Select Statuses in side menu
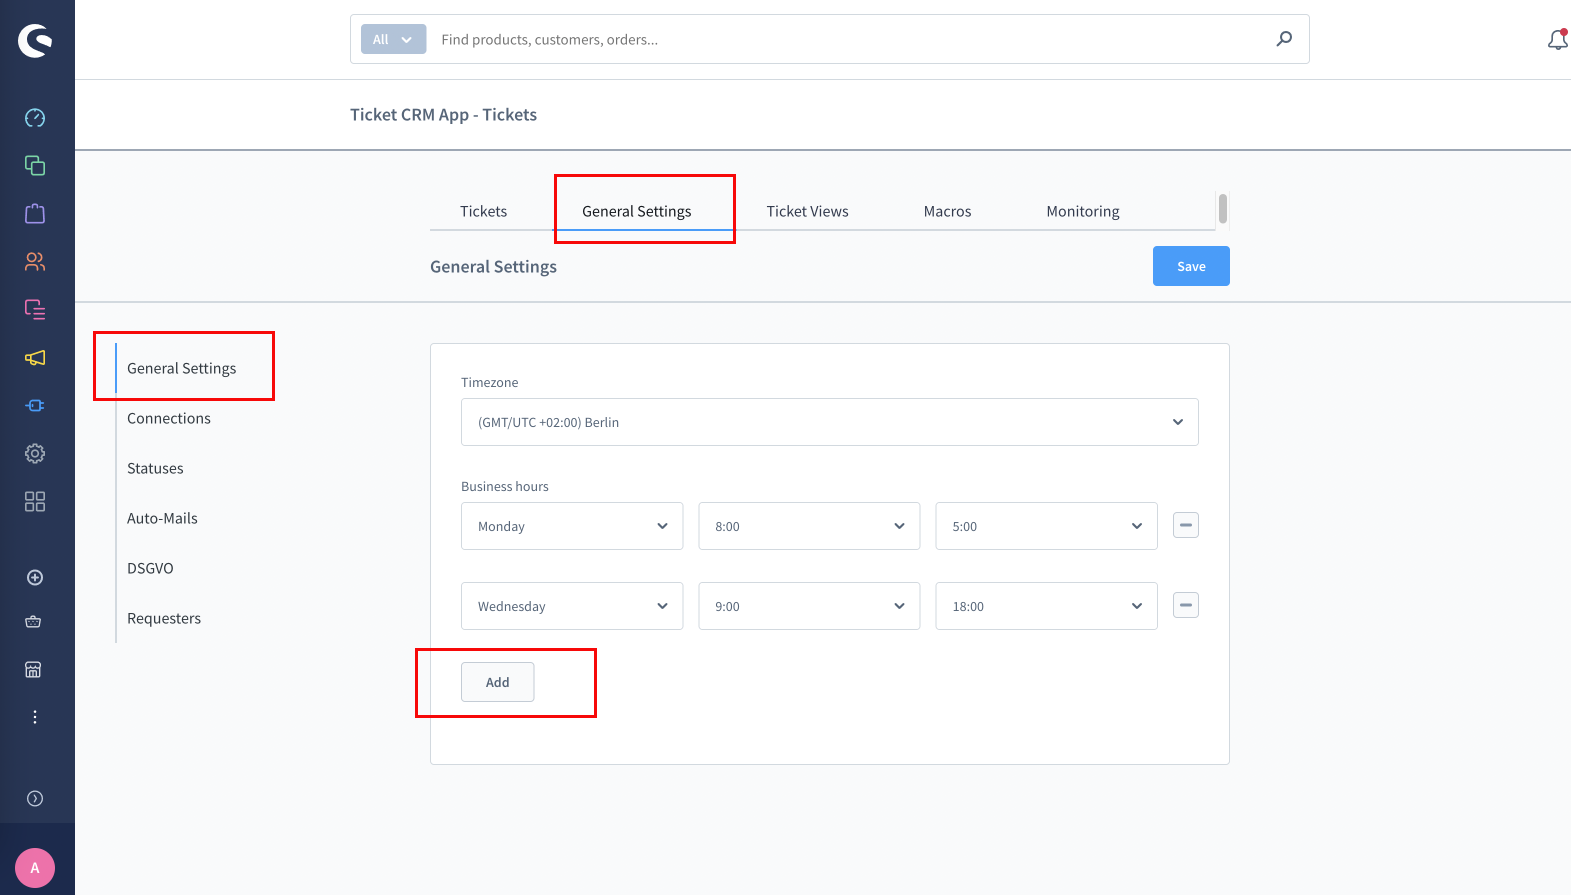1571x895 pixels. pyautogui.click(x=155, y=468)
